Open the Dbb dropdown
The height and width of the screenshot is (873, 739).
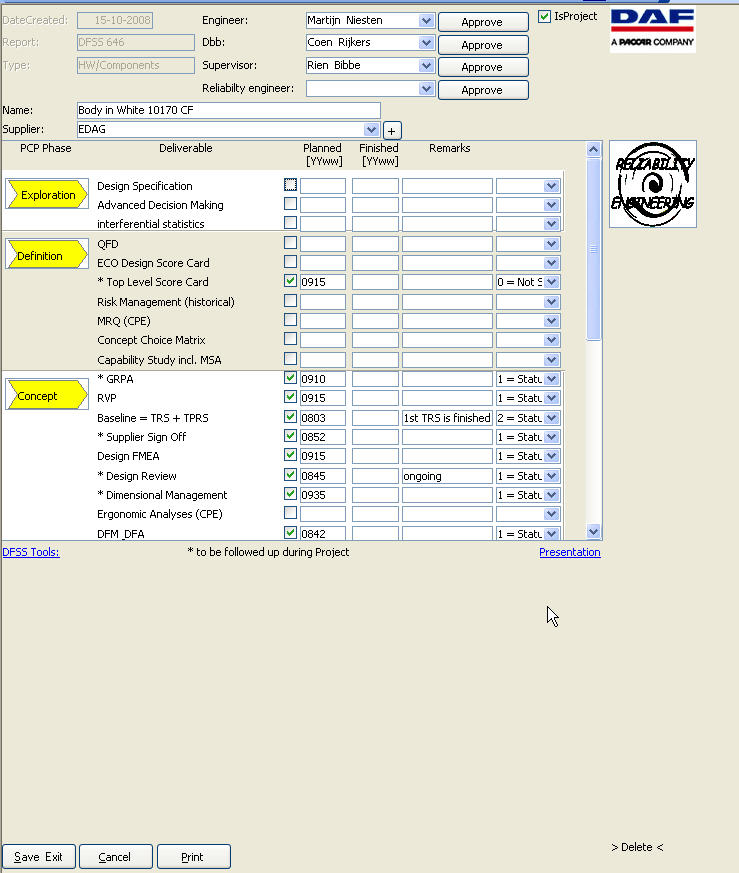[x=426, y=43]
